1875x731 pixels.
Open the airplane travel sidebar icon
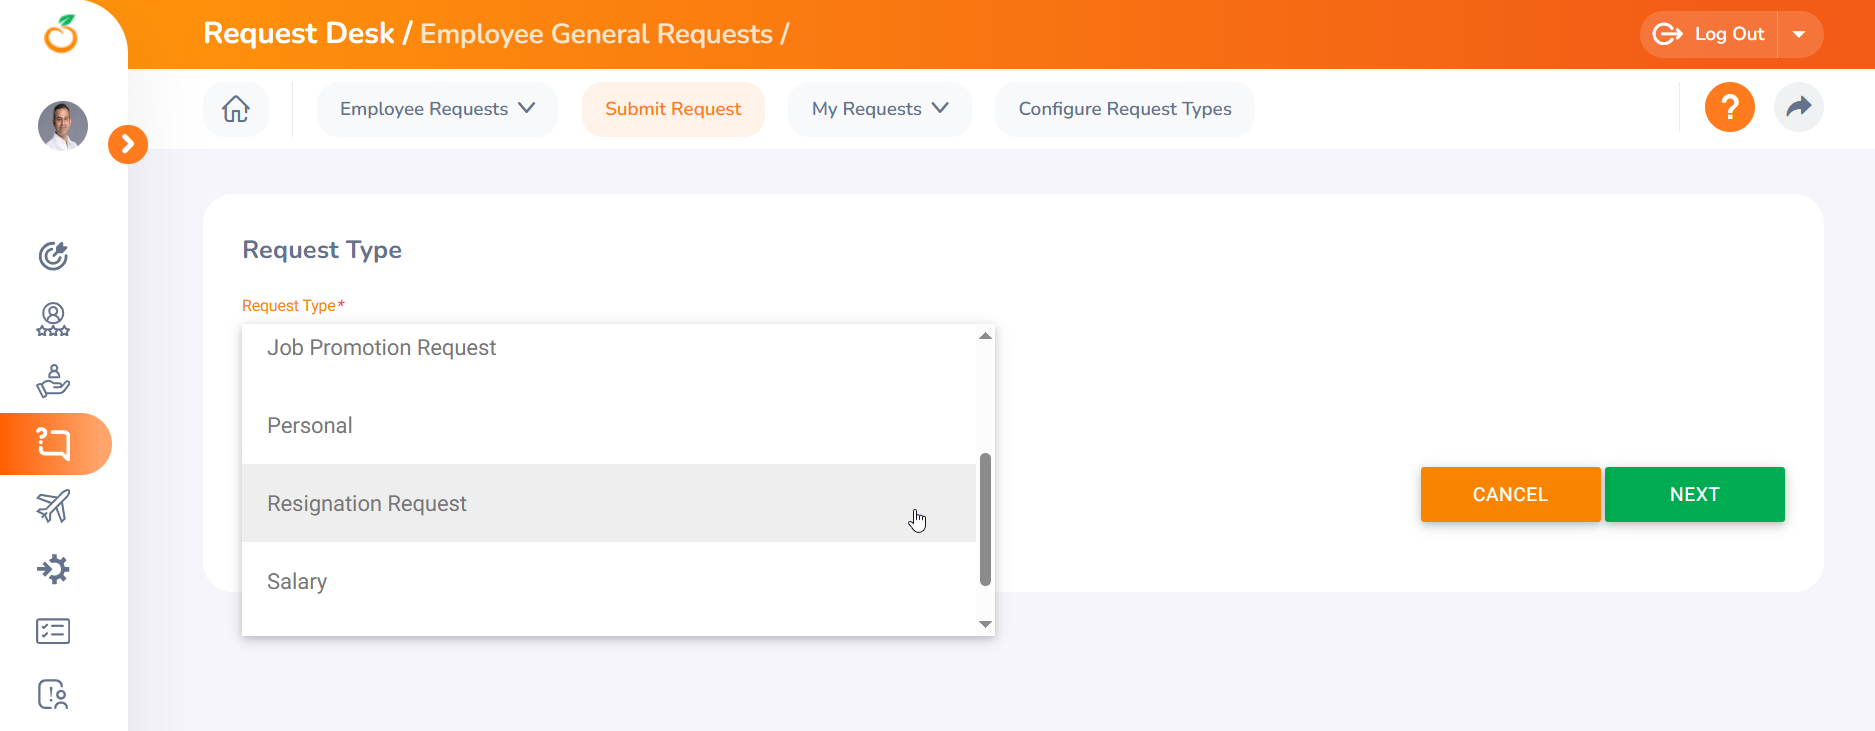click(53, 506)
